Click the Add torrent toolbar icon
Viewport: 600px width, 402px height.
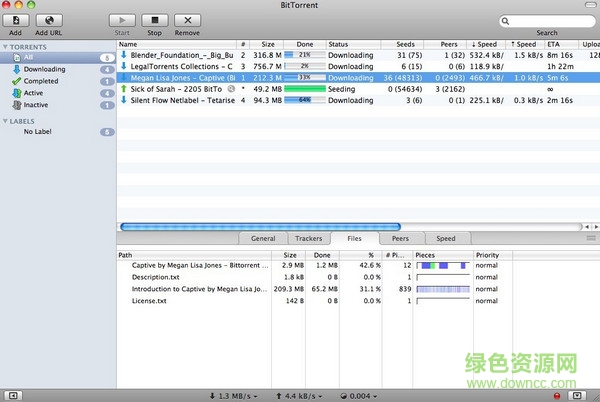click(16, 20)
